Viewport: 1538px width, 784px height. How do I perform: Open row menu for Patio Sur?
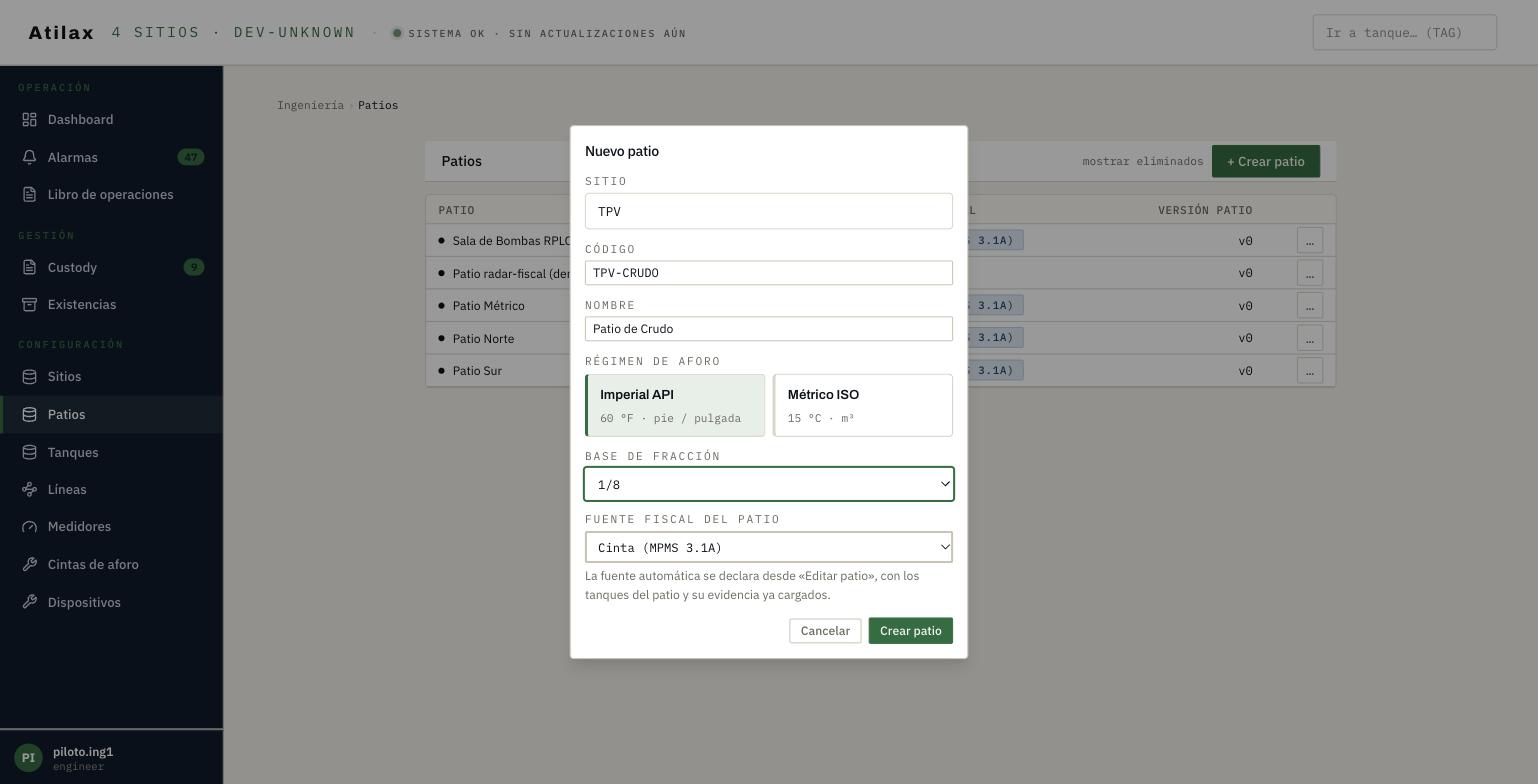[1310, 370]
